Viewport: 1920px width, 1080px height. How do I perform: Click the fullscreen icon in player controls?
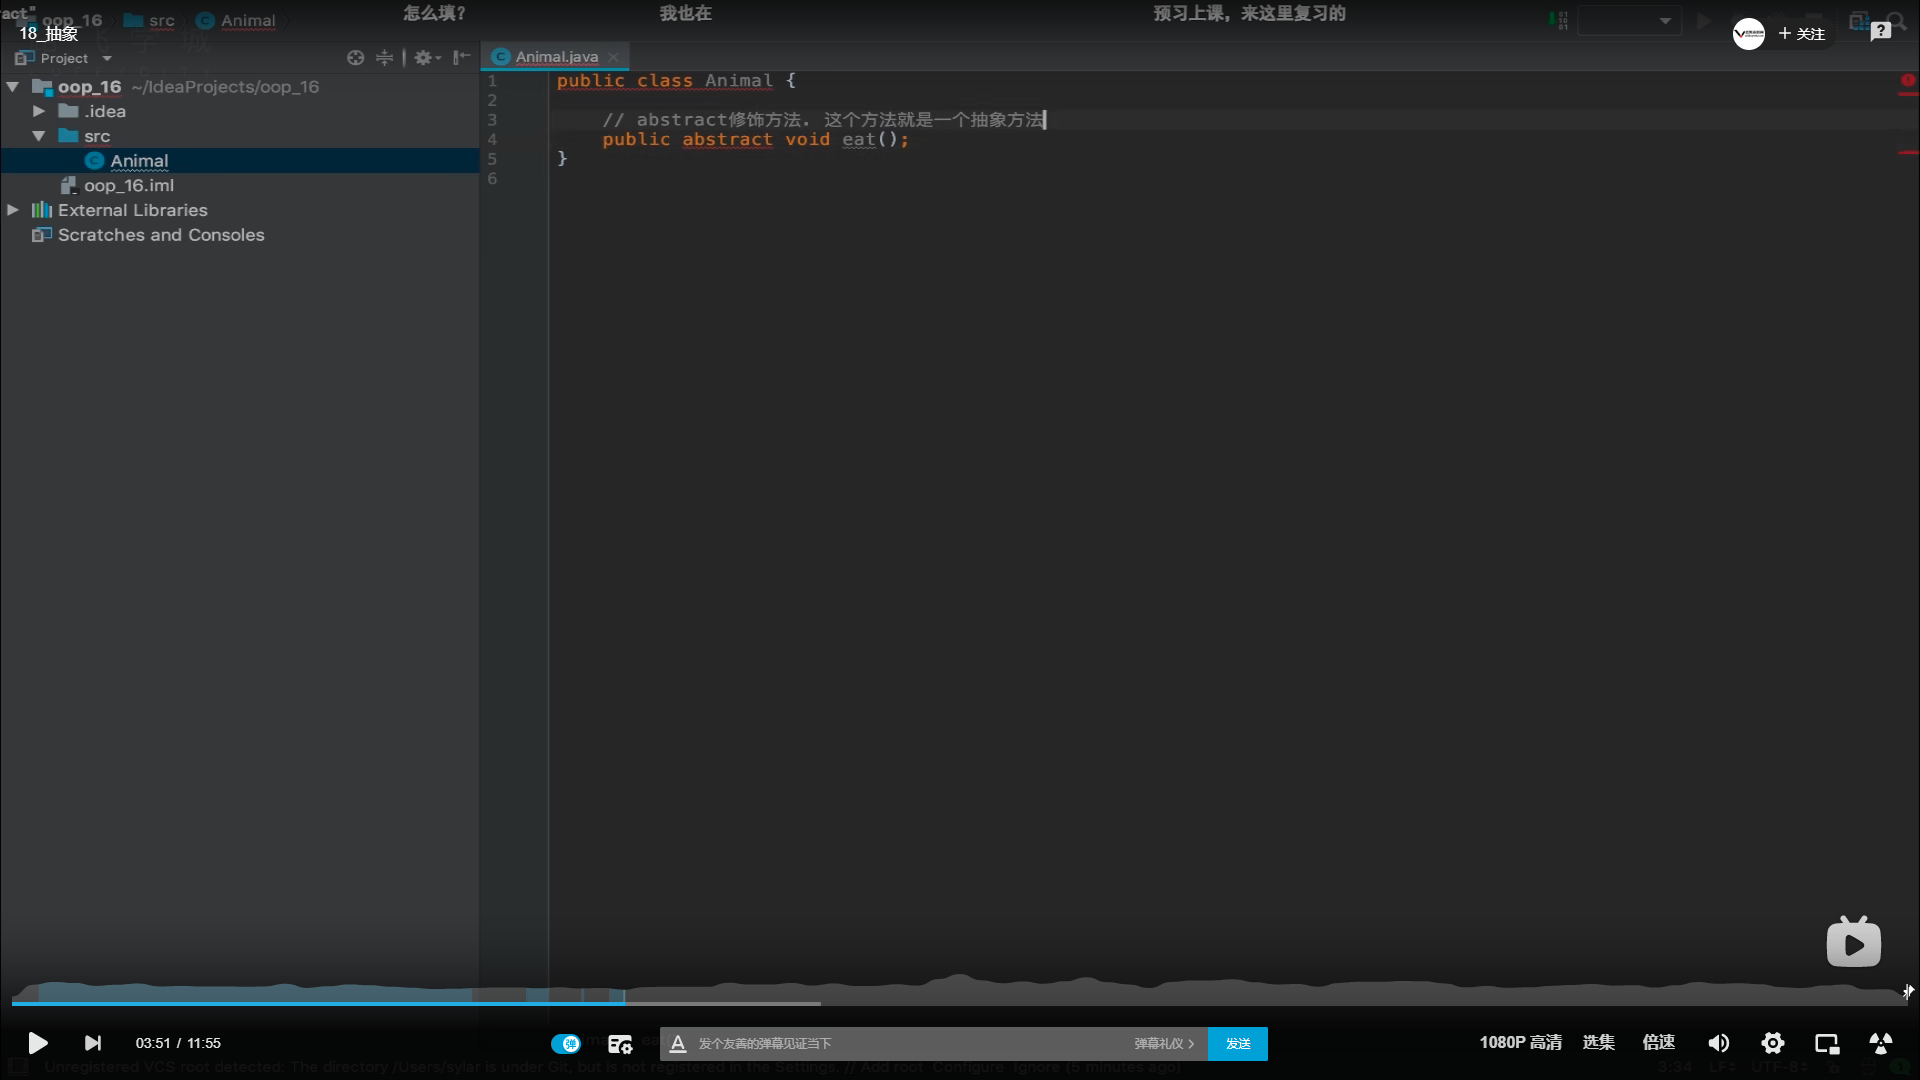click(x=1881, y=1043)
